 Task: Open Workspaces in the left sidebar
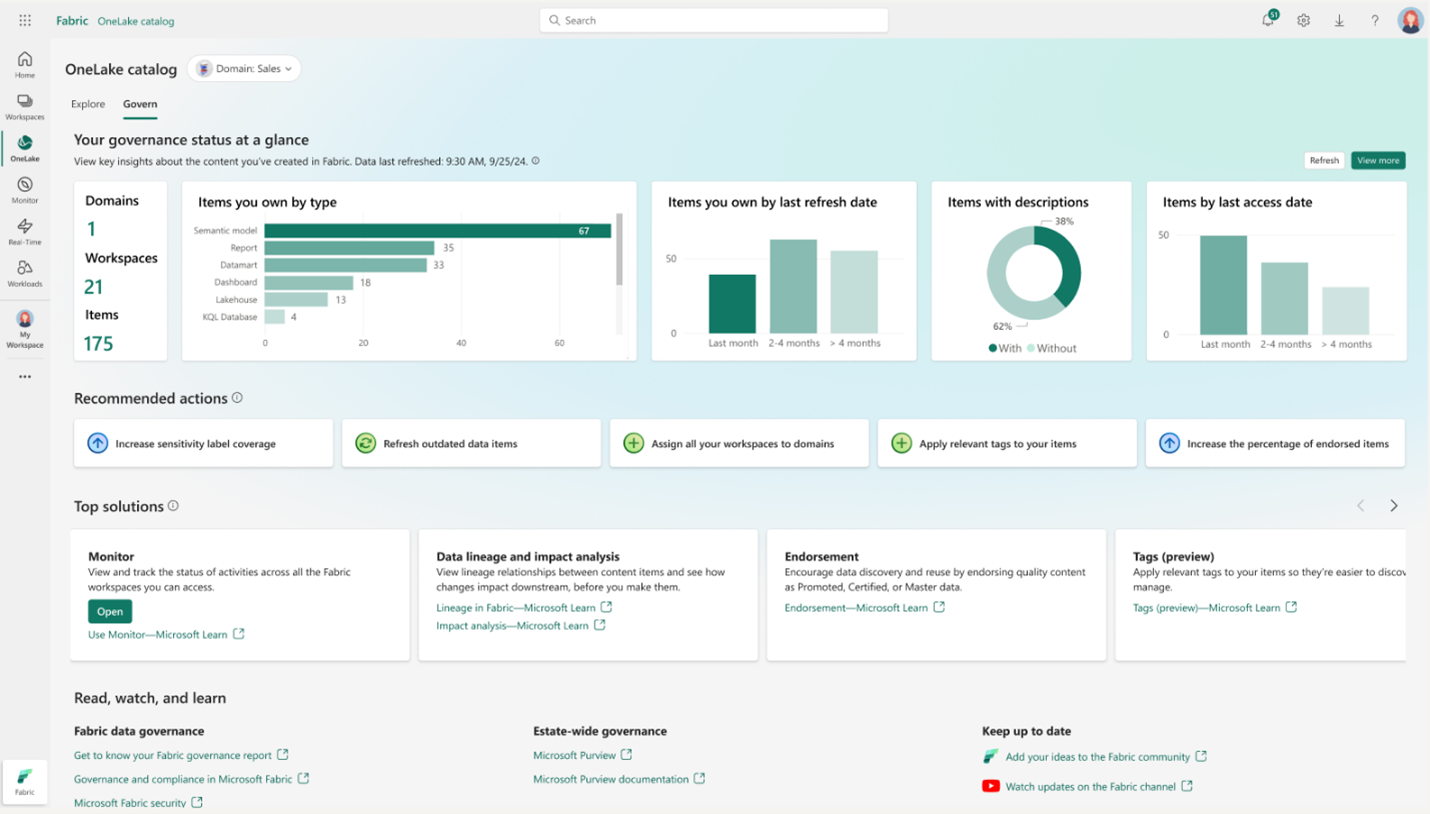[x=25, y=107]
